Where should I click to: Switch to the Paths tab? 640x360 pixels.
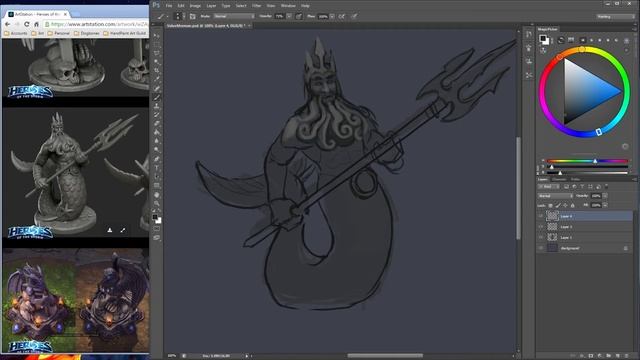point(576,179)
